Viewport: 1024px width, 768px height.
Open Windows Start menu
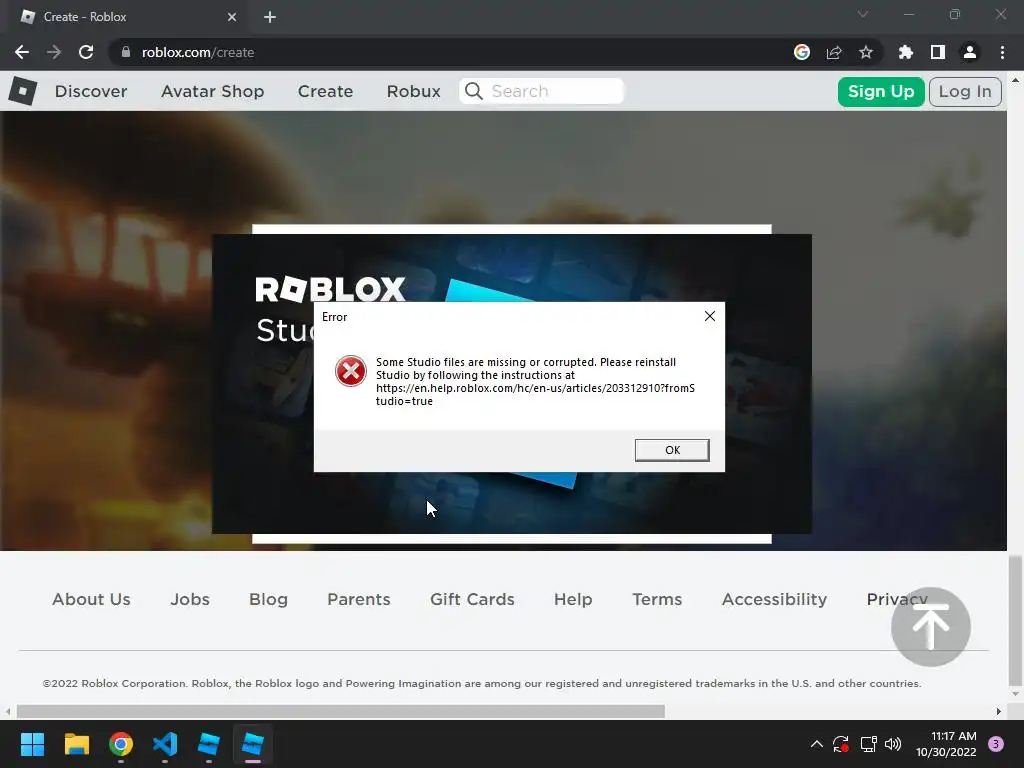(32, 744)
